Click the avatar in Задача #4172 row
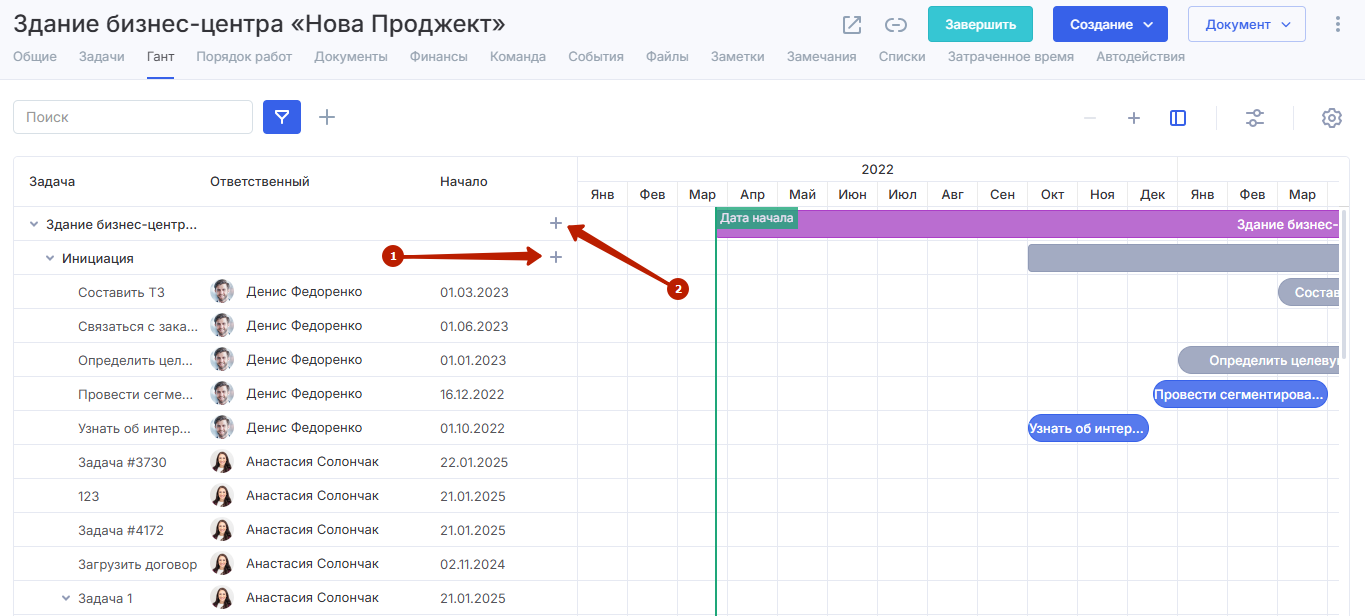 (x=222, y=529)
